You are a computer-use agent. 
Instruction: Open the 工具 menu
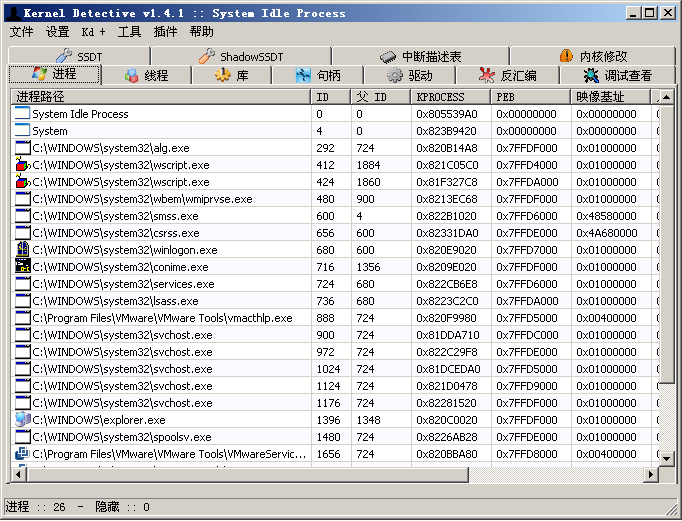point(129,32)
